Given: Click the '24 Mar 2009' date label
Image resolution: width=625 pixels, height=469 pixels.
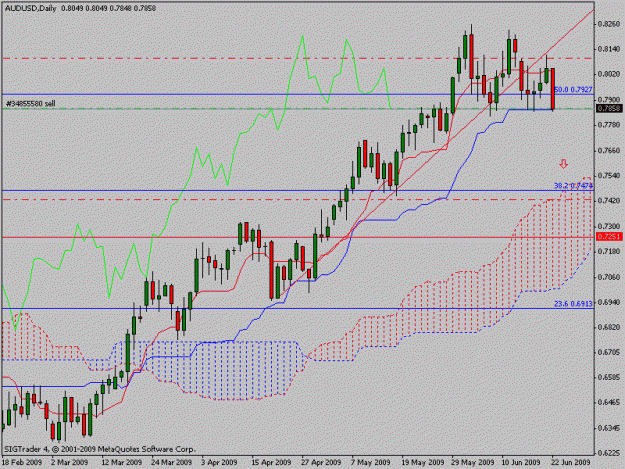Looking at the screenshot, I should [171, 463].
